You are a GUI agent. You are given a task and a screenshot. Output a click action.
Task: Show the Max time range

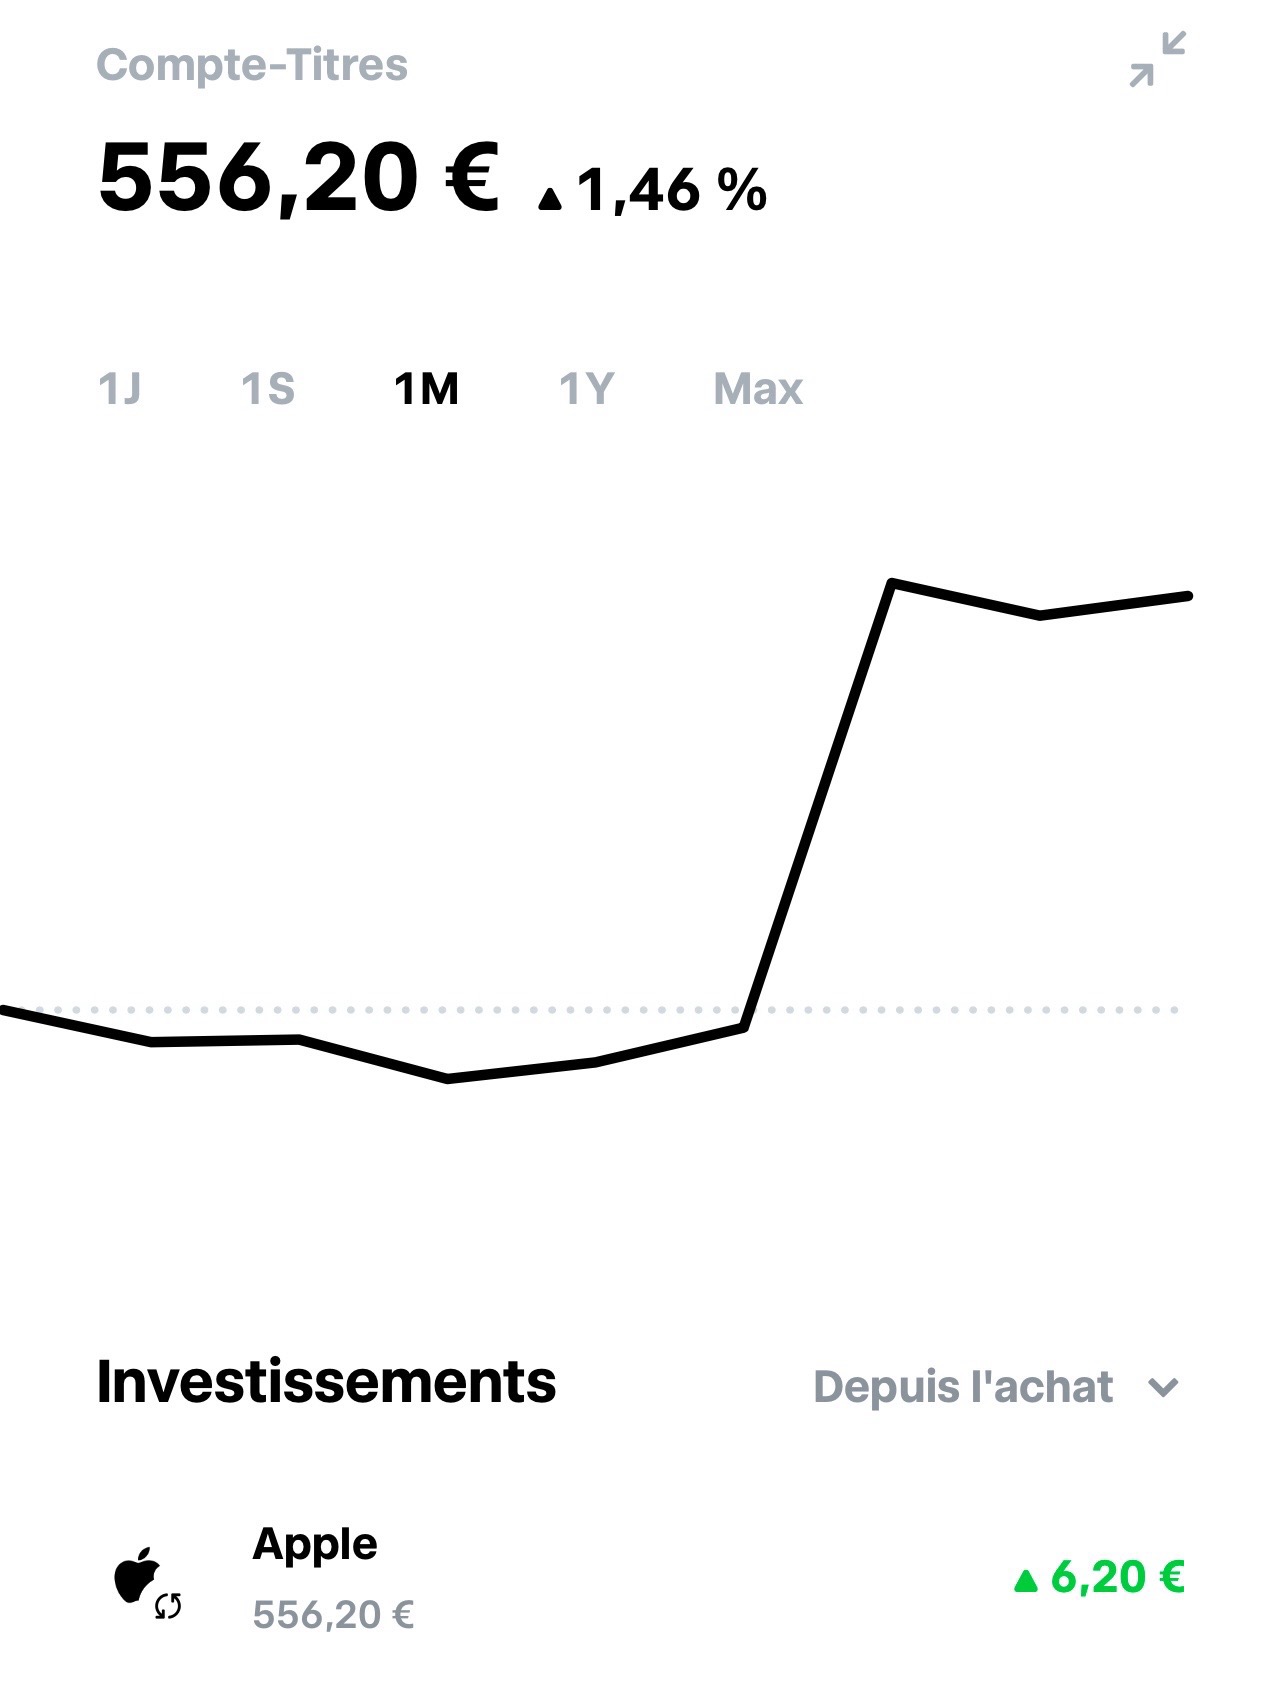pyautogui.click(x=758, y=388)
